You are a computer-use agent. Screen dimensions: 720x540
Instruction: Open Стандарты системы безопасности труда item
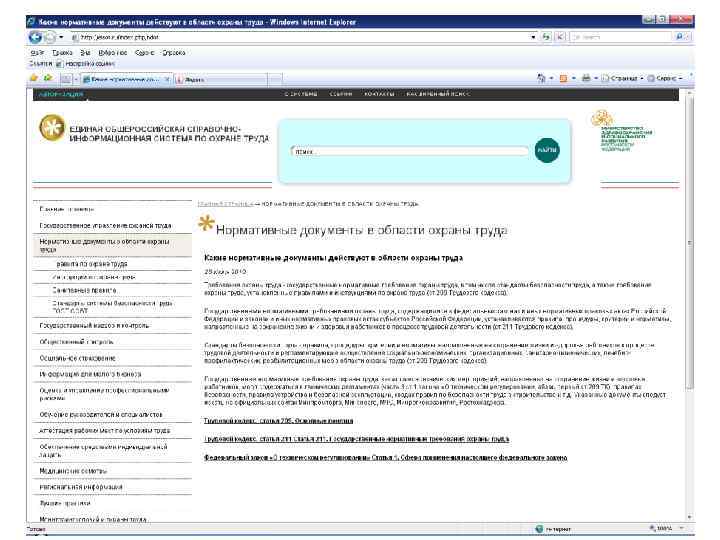point(112,307)
